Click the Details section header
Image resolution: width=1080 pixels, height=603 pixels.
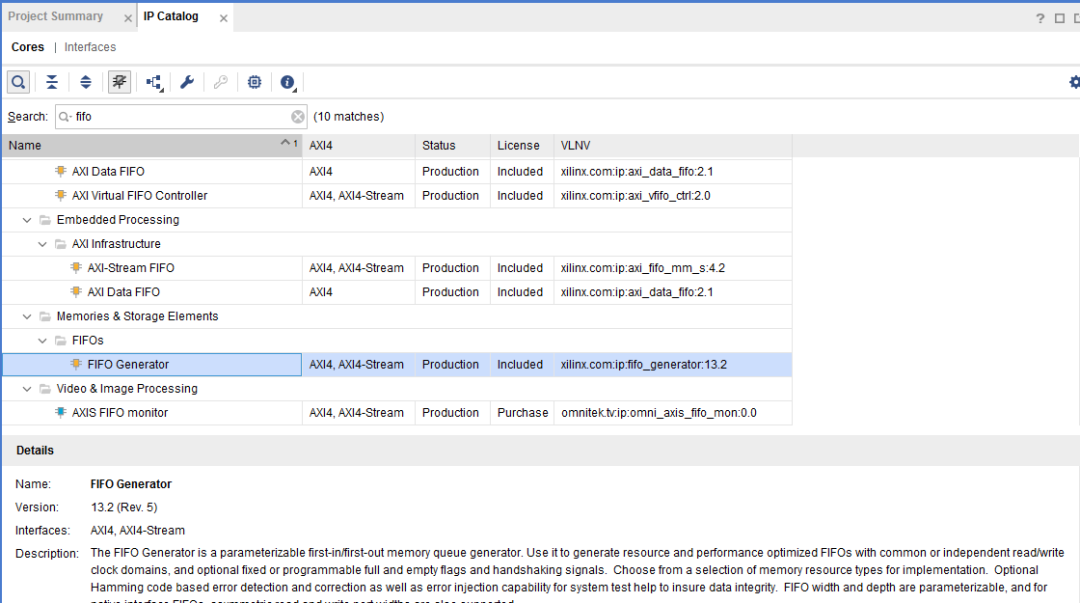(540, 451)
